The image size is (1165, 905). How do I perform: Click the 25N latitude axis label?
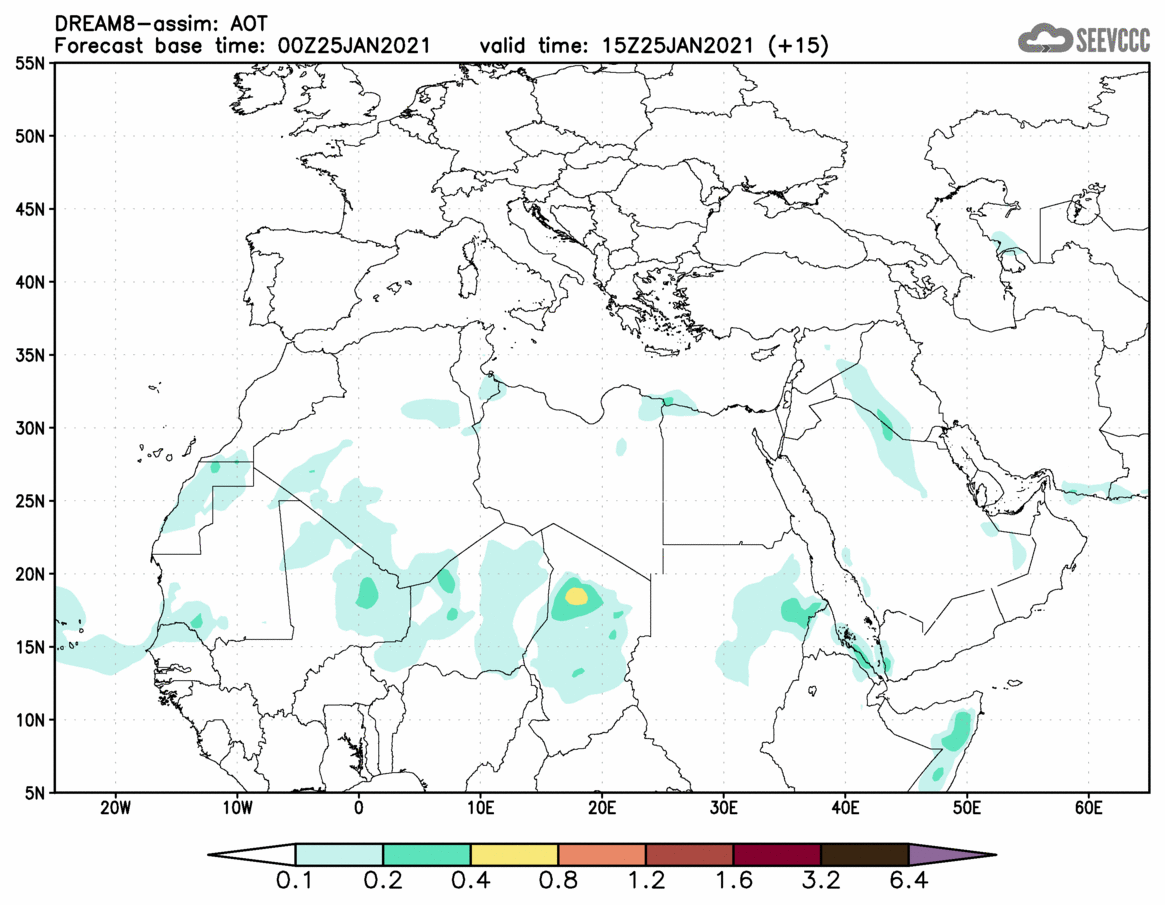point(30,501)
